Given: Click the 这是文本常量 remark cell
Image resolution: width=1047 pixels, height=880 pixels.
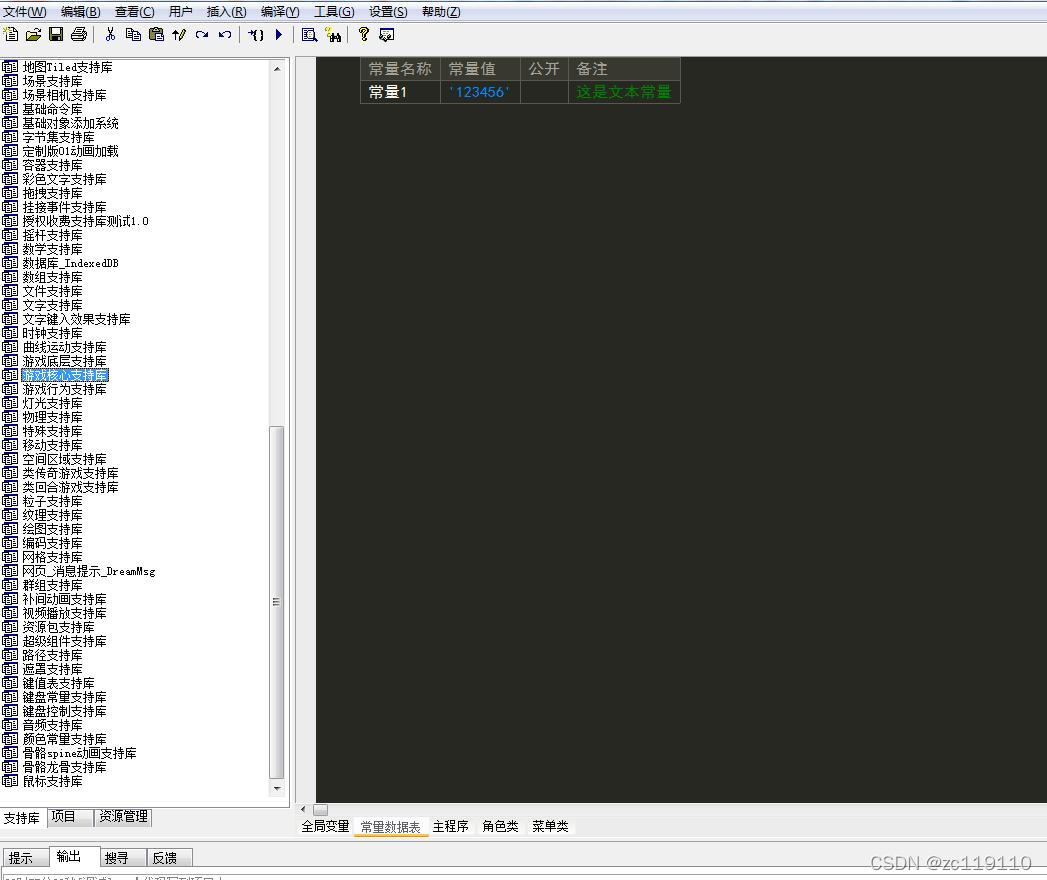Looking at the screenshot, I should [624, 92].
